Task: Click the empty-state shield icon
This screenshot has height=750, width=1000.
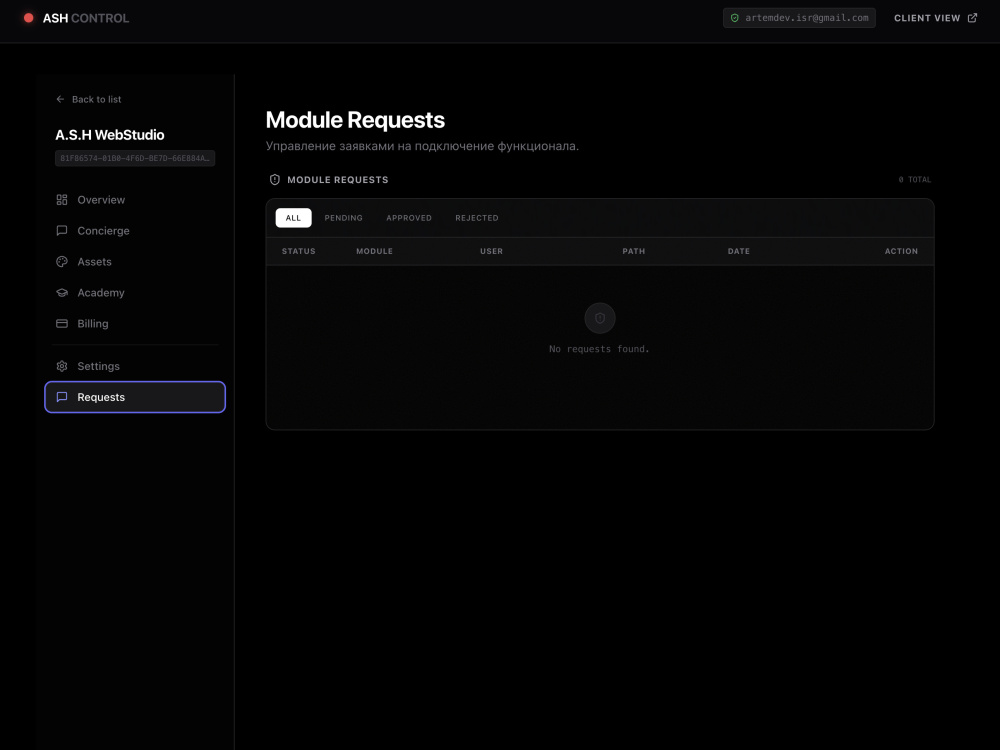Action: (x=600, y=318)
